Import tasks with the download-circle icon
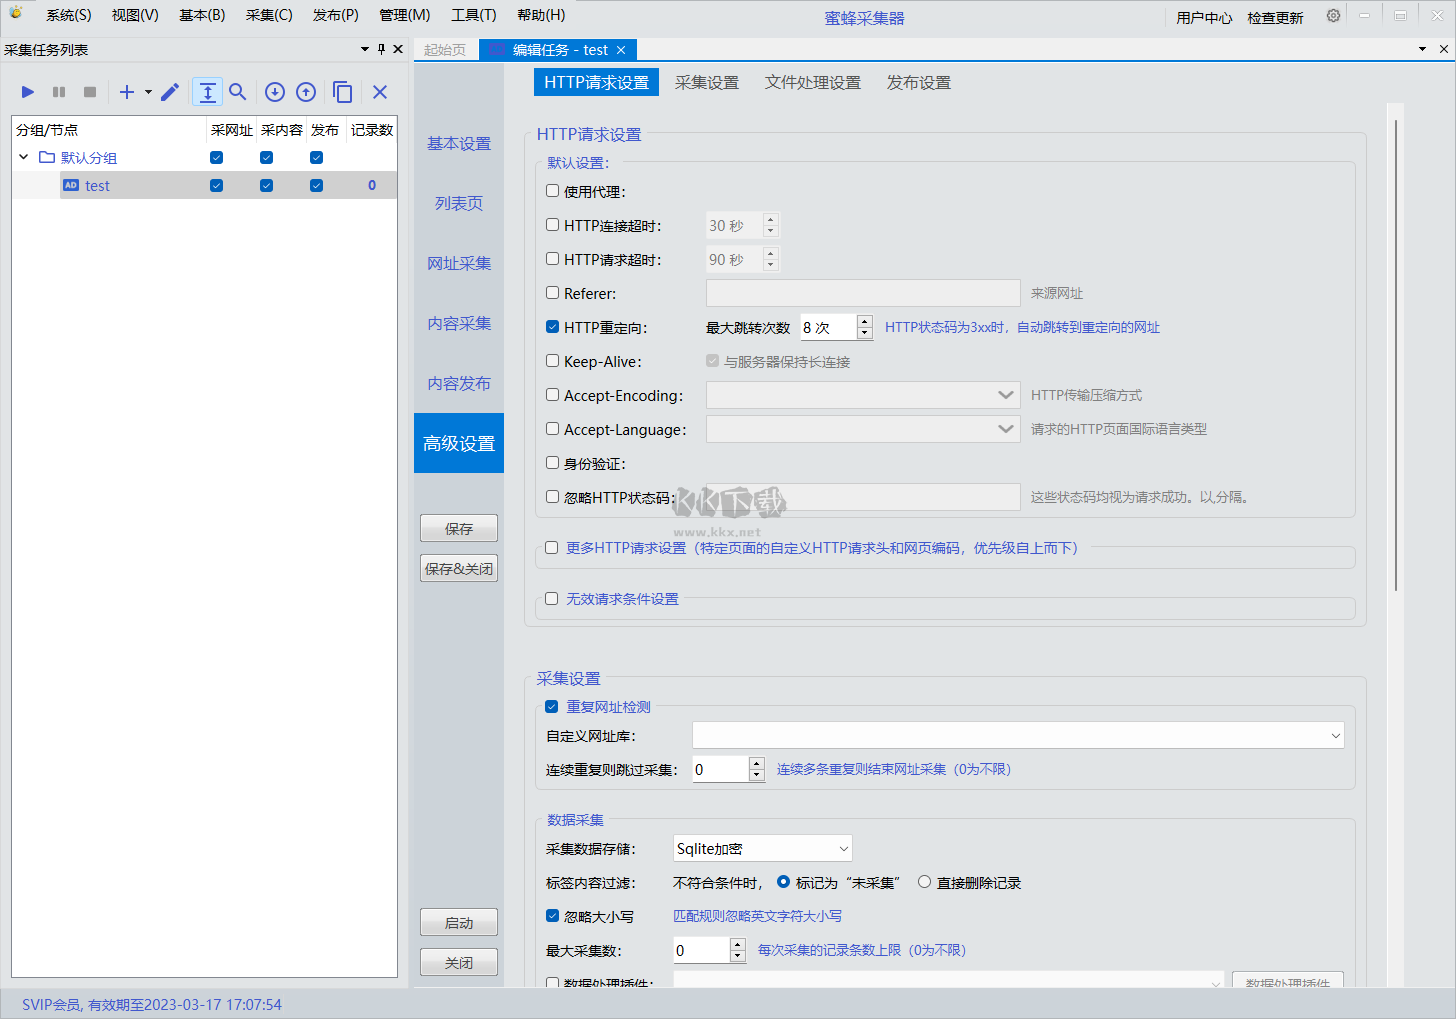The height and width of the screenshot is (1019, 1456). pyautogui.click(x=274, y=92)
